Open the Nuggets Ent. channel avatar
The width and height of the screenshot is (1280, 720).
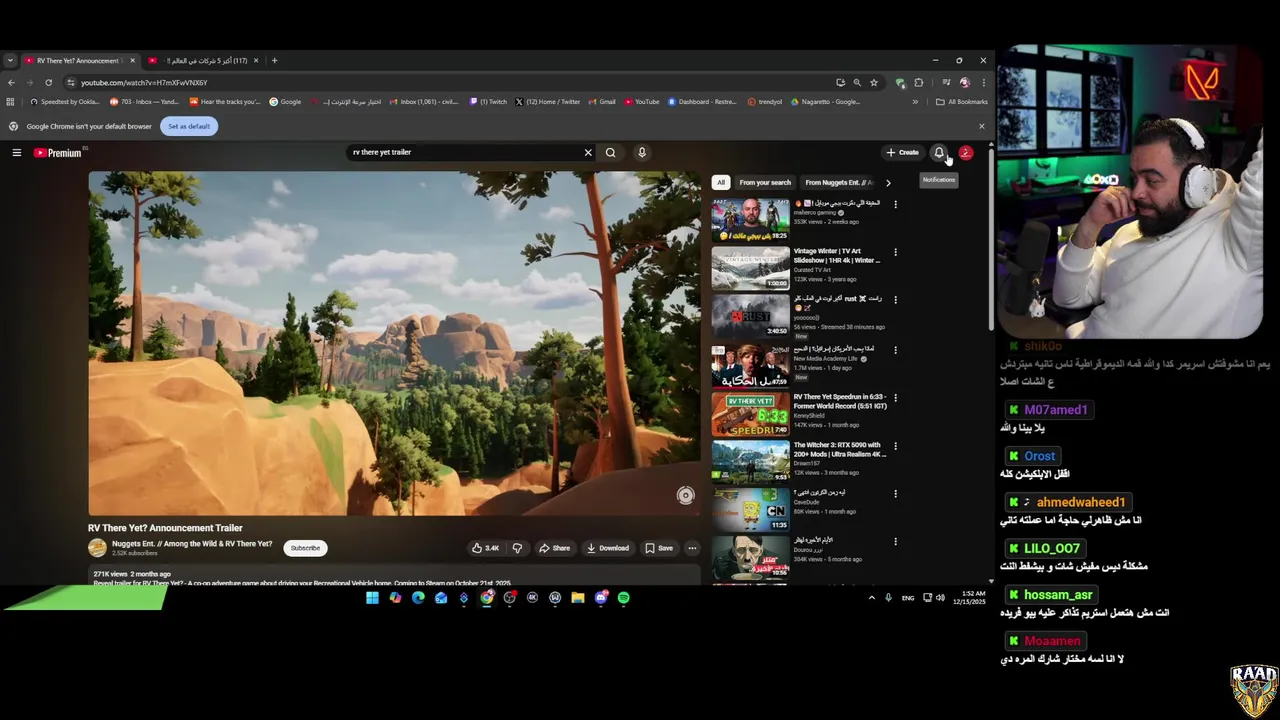click(97, 548)
